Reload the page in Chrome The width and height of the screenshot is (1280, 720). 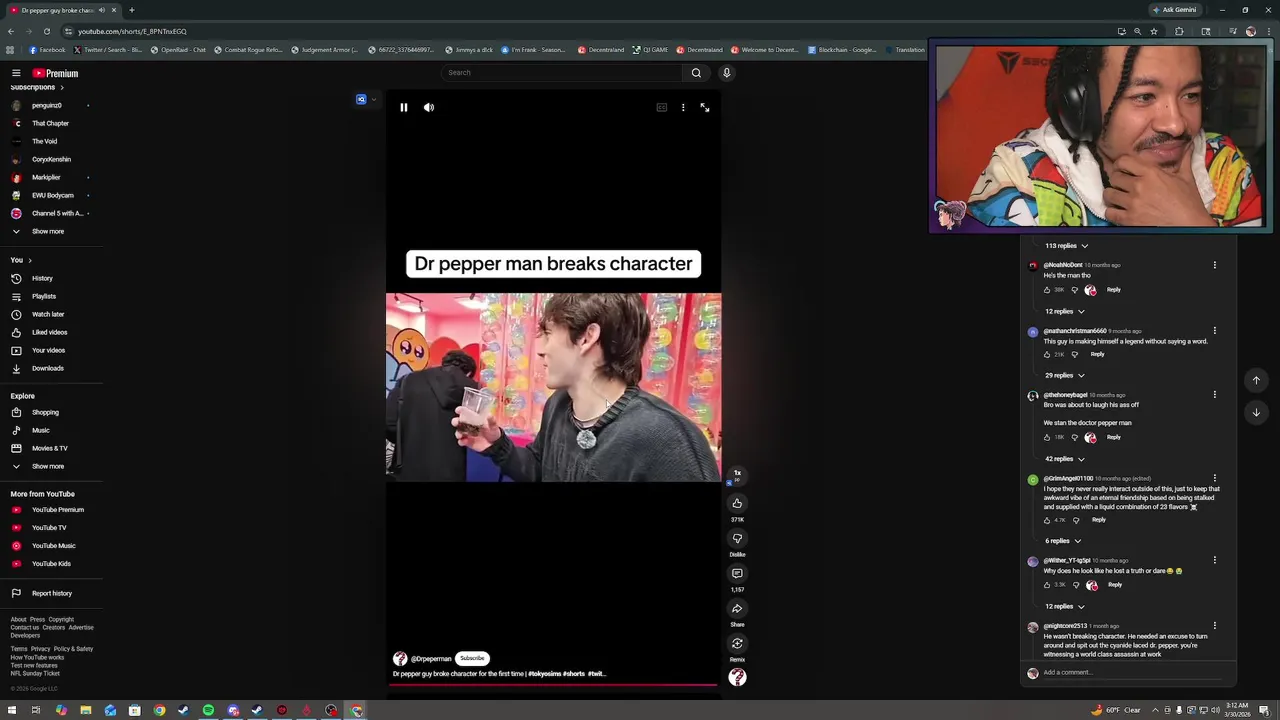click(x=46, y=31)
